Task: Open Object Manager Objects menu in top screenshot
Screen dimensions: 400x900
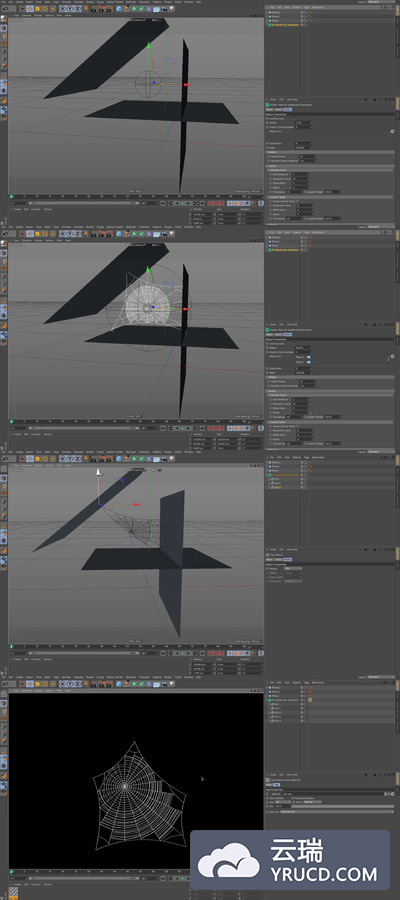Action: tap(297, 7)
